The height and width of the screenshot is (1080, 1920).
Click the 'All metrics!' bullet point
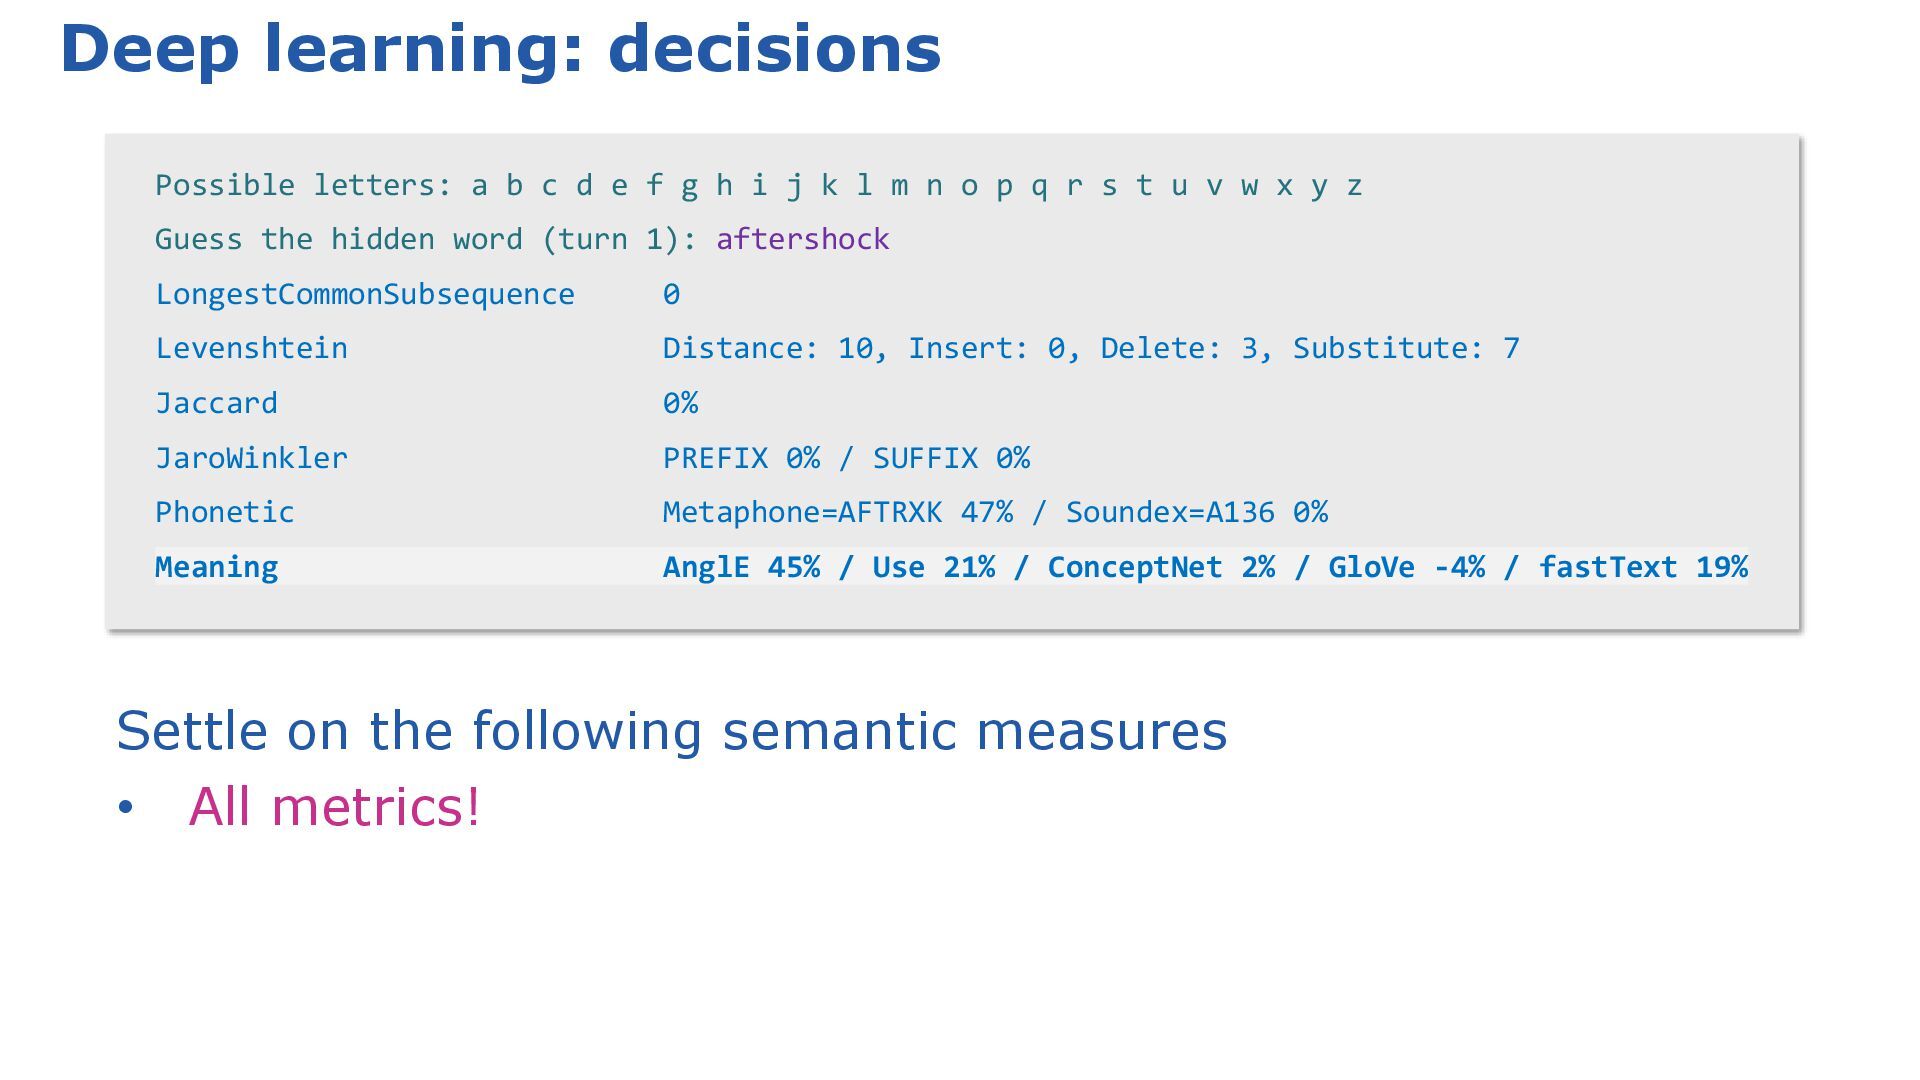[335, 806]
